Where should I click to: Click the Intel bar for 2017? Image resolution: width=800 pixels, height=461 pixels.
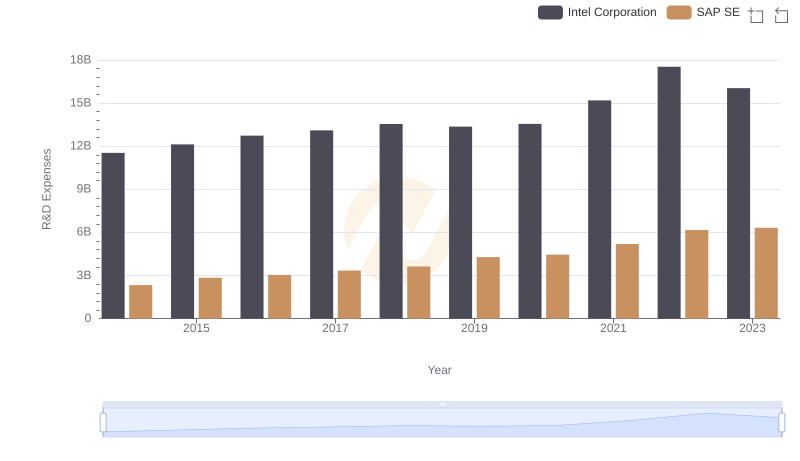[x=321, y=224]
